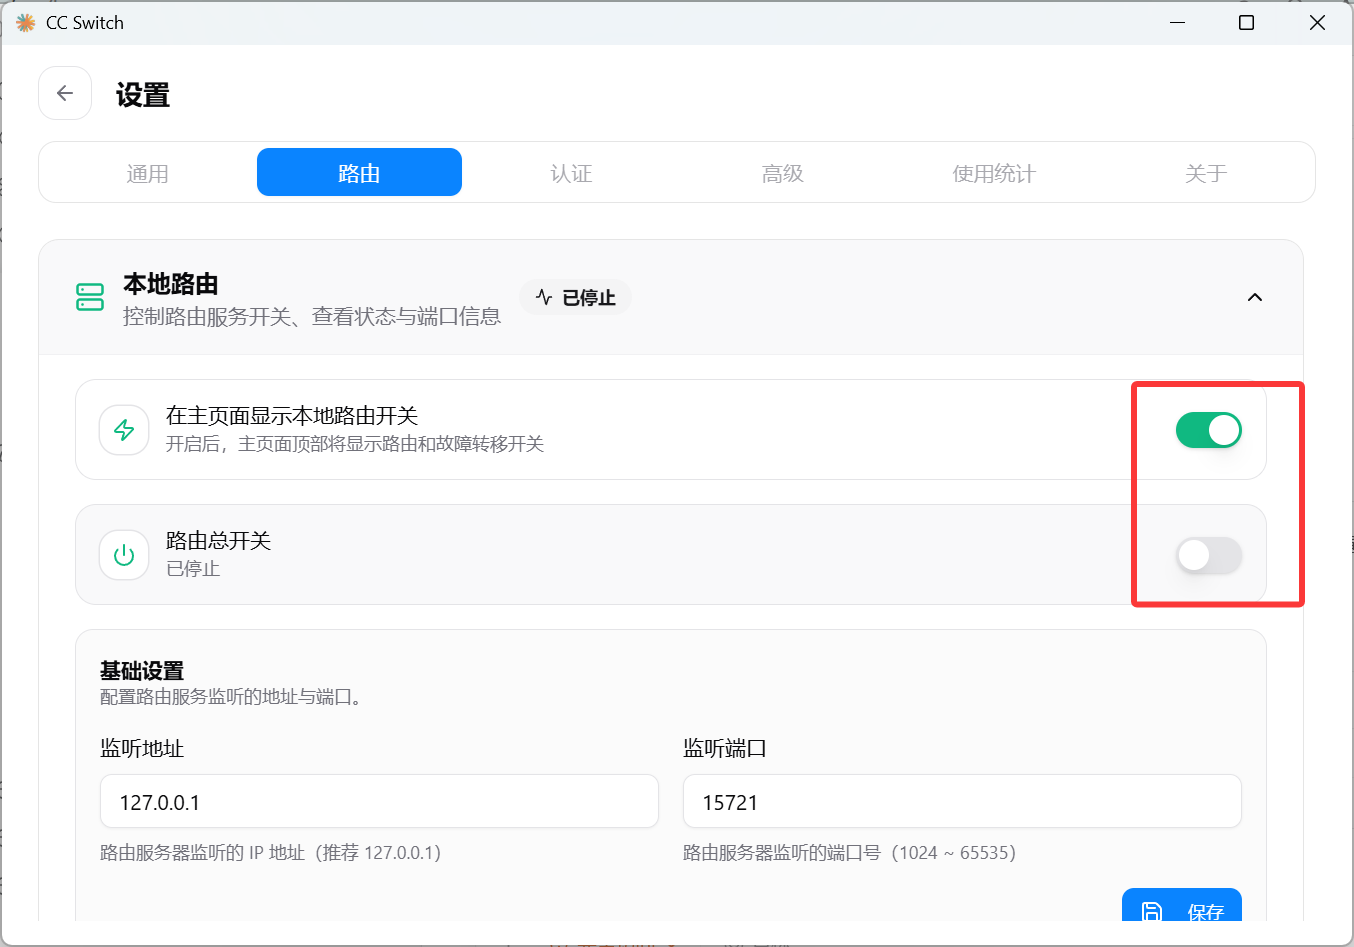Click 已停止 text under 路由总开关
The image size is (1354, 947).
point(193,569)
